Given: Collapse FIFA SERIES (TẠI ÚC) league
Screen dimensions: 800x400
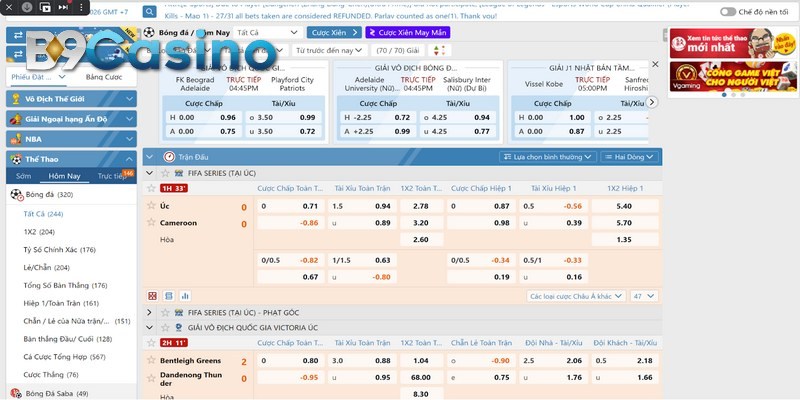Looking at the screenshot, I should click(x=149, y=173).
